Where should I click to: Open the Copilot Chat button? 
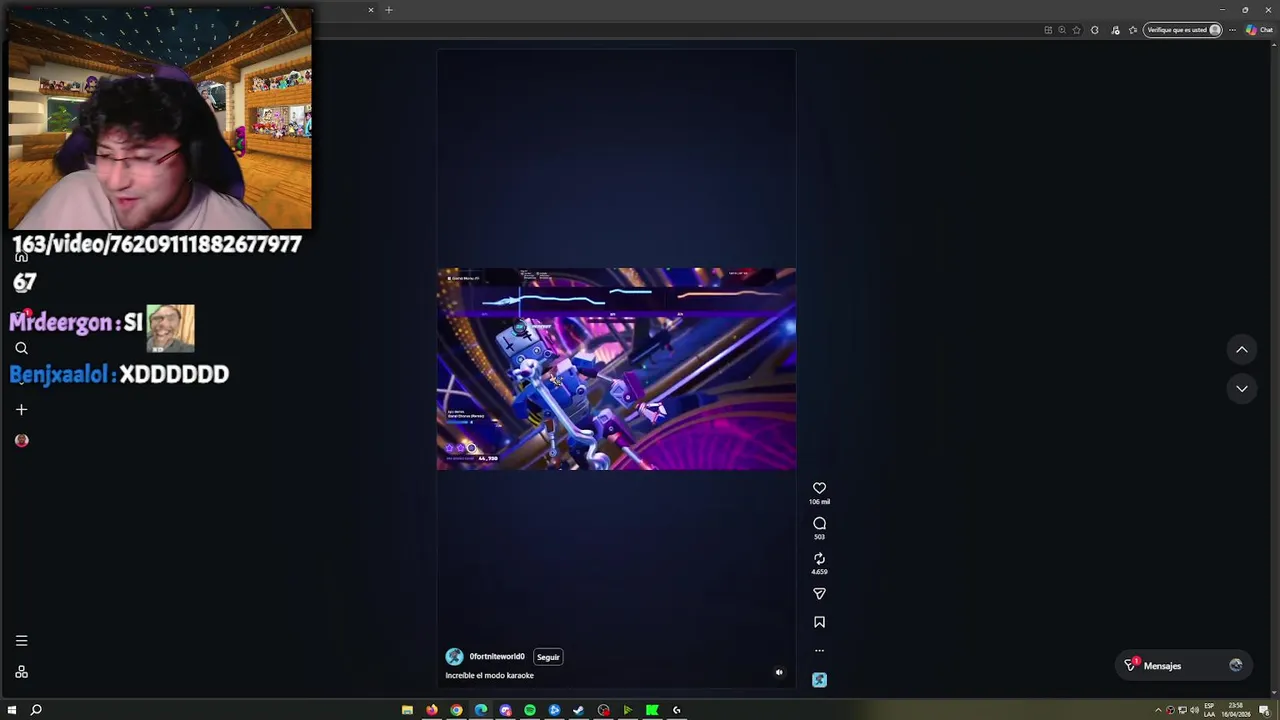1259,30
